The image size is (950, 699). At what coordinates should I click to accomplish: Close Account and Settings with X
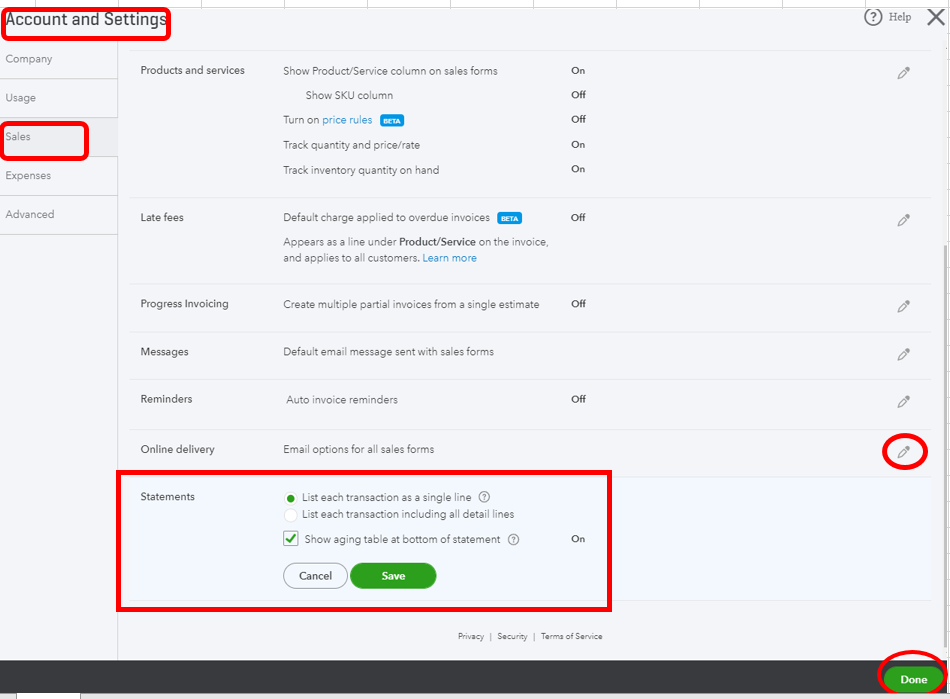point(935,17)
